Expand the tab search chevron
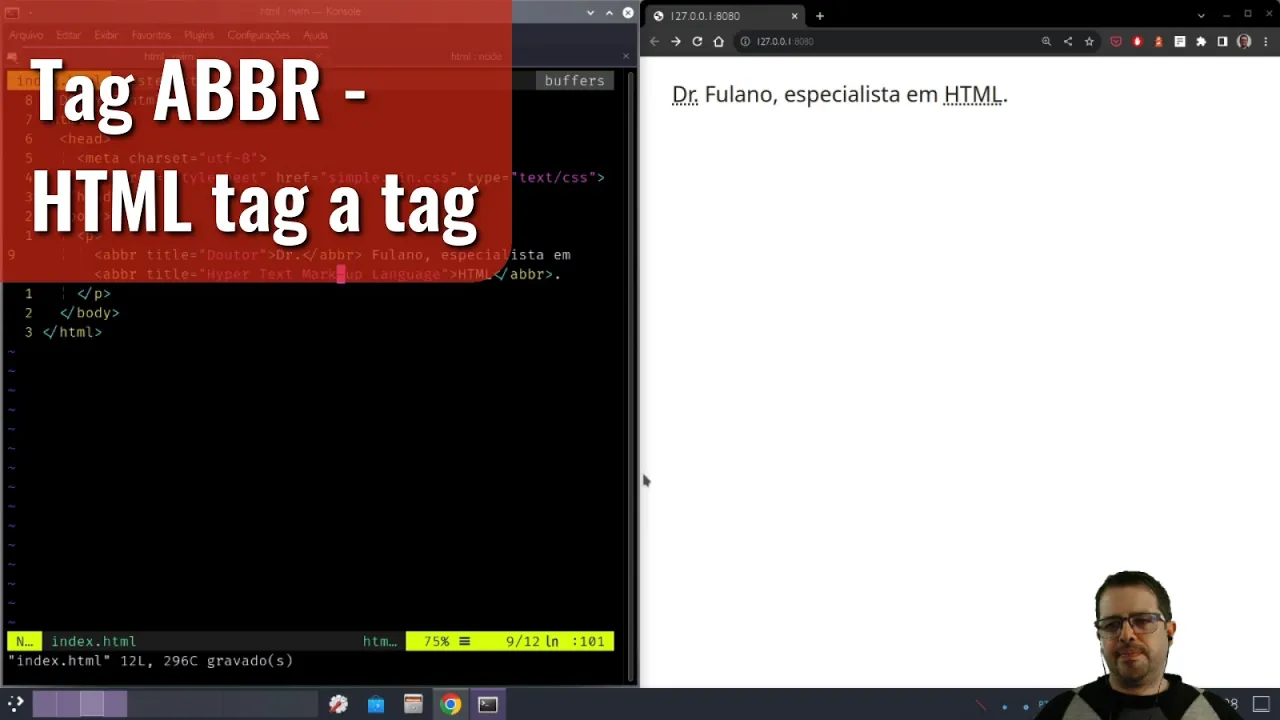The height and width of the screenshot is (720, 1280). pos(1201,15)
